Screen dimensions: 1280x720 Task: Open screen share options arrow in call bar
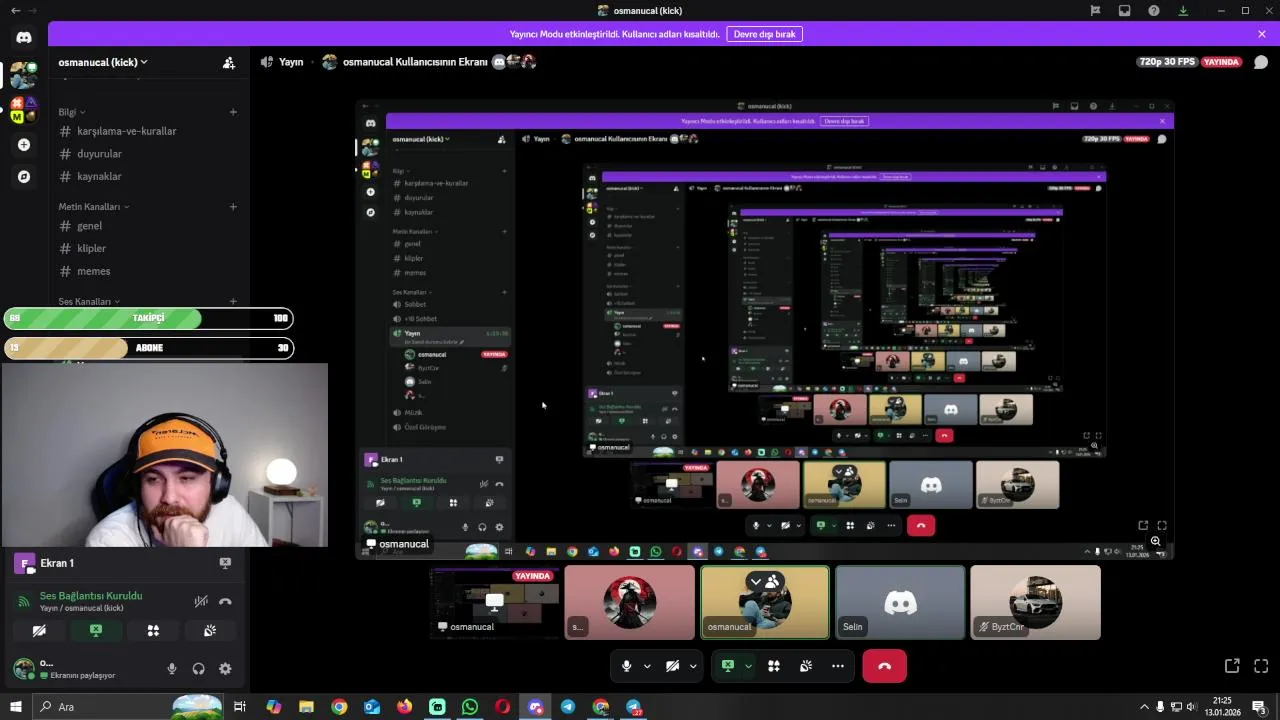[x=748, y=666]
